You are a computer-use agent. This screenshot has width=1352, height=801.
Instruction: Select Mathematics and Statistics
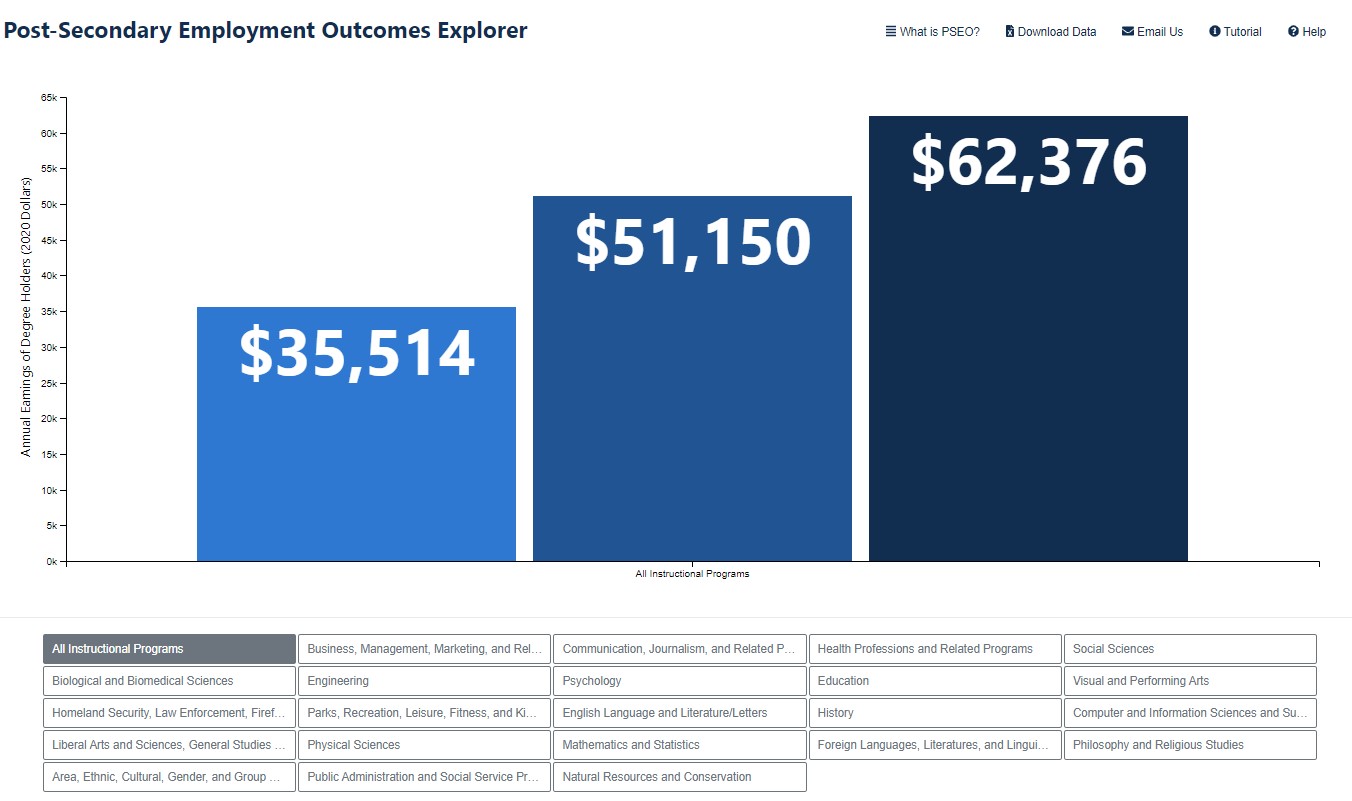(x=679, y=745)
